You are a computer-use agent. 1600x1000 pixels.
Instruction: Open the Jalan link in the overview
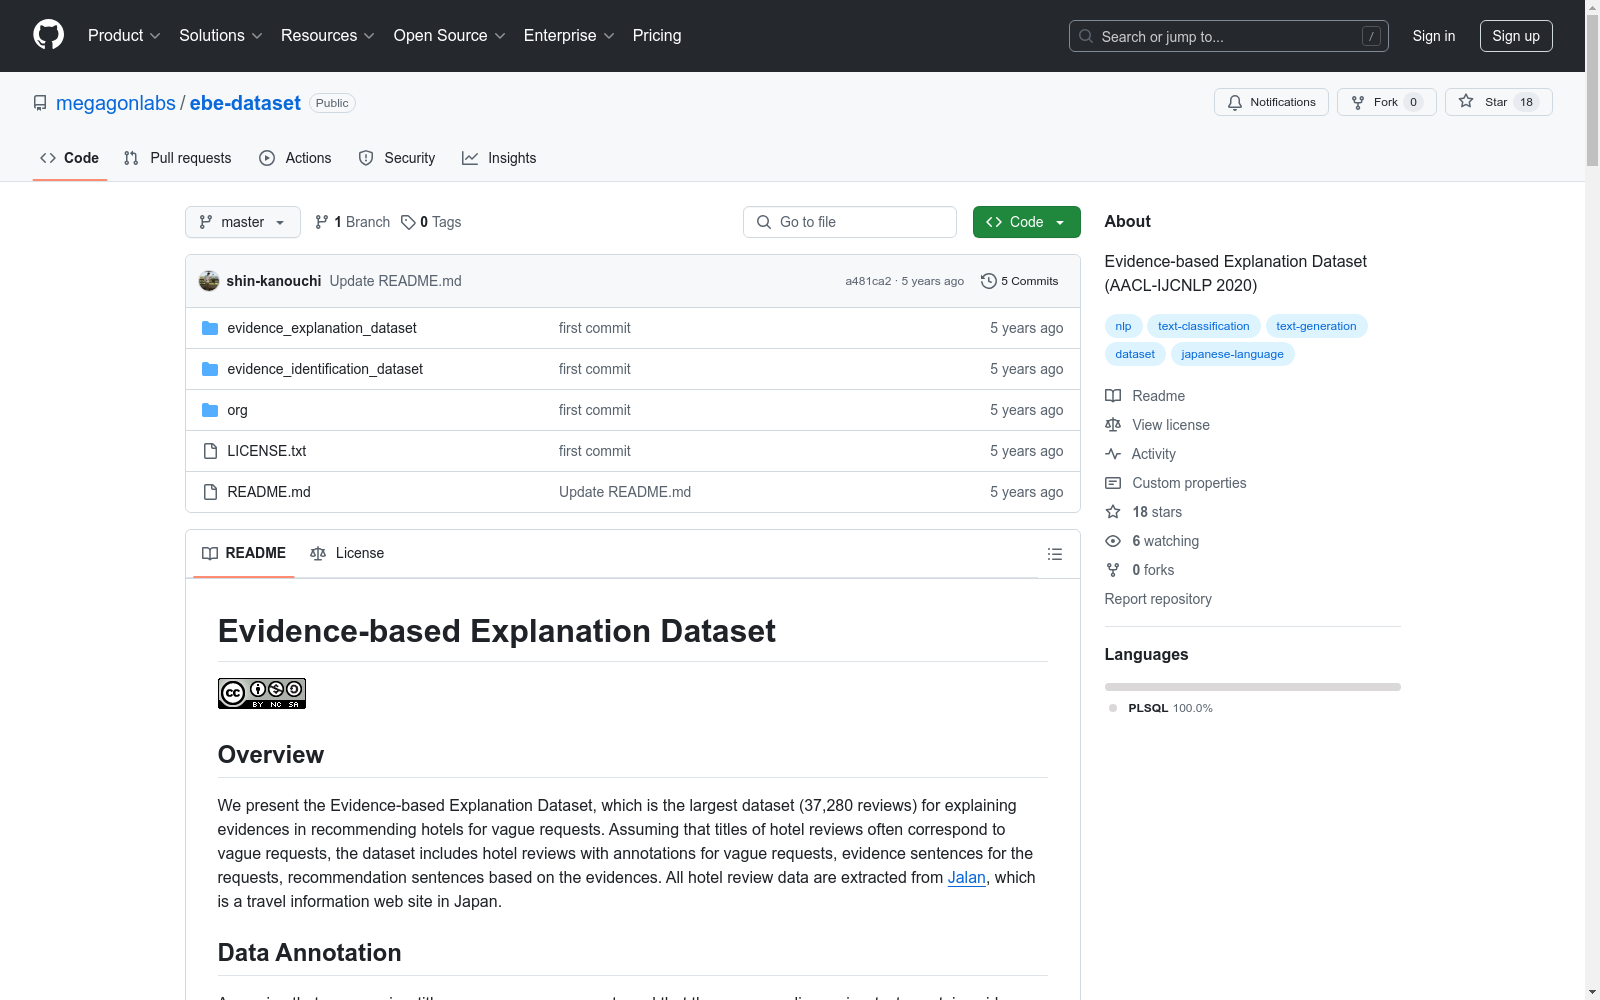pyautogui.click(x=967, y=877)
